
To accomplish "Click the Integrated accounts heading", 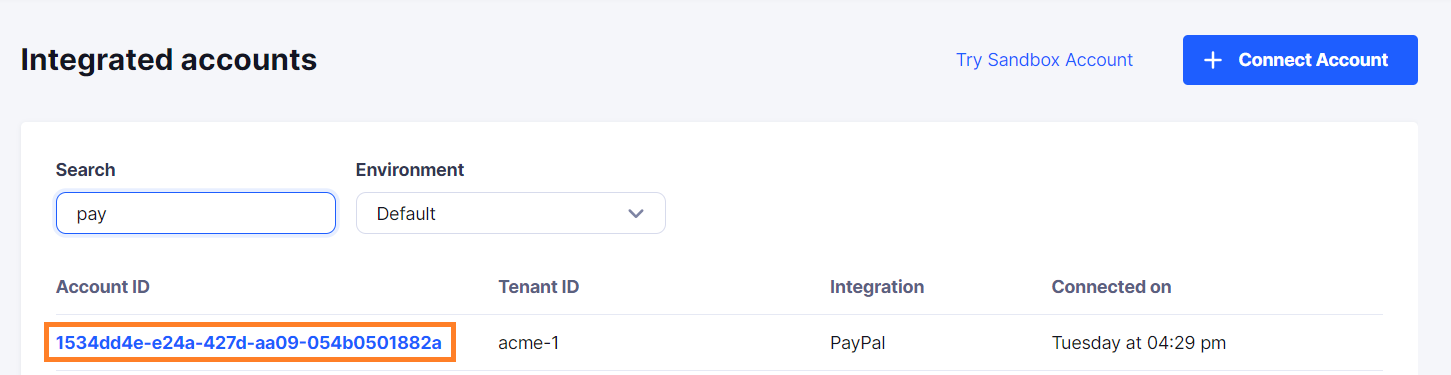I will pos(169,60).
